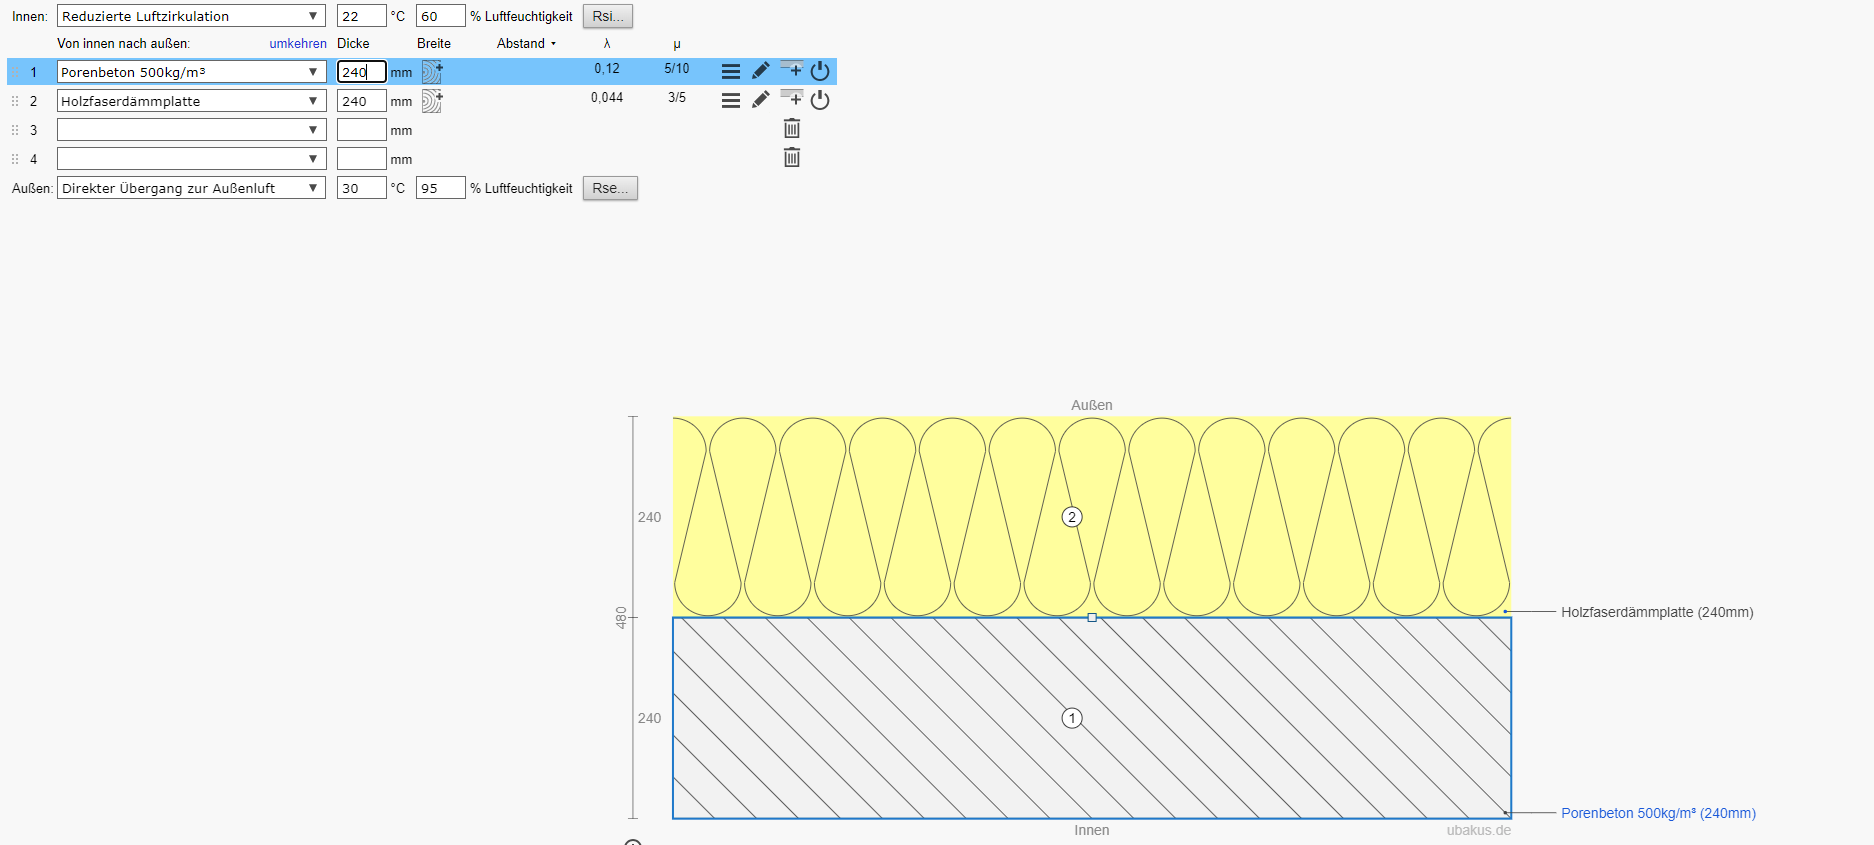This screenshot has width=1874, height=845.
Task: Click the menu icon for layer 1
Action: [731, 71]
